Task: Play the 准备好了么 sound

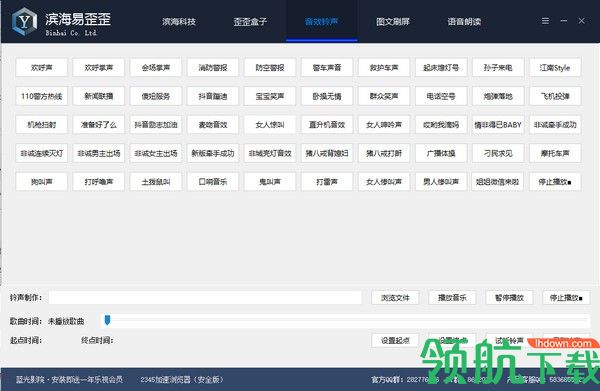Action: (98, 125)
